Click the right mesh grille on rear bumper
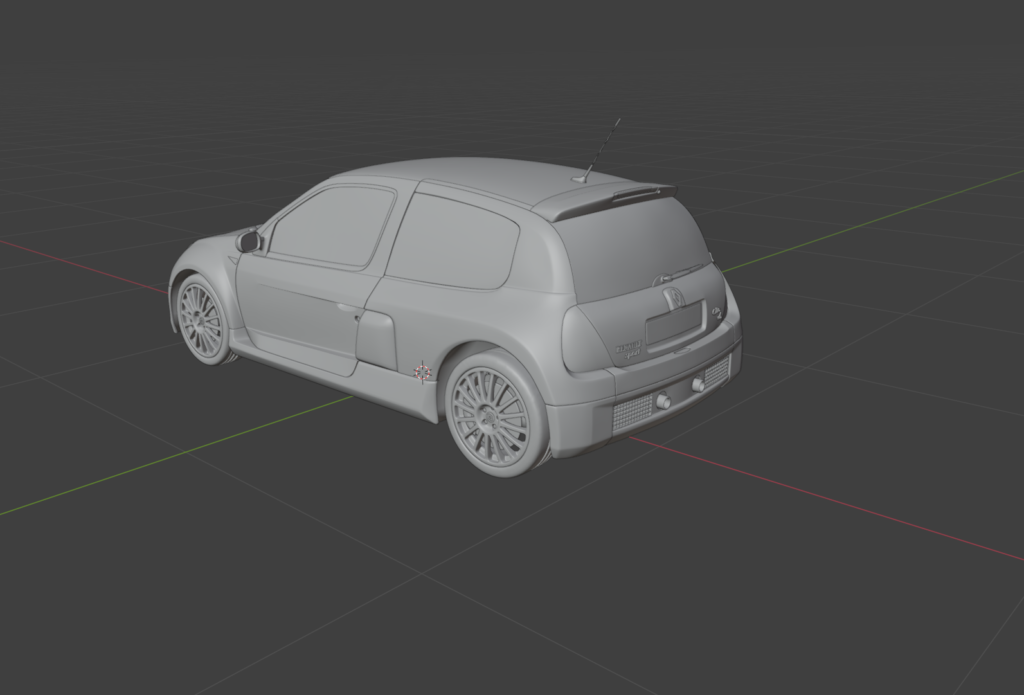1024x695 pixels. click(x=717, y=371)
